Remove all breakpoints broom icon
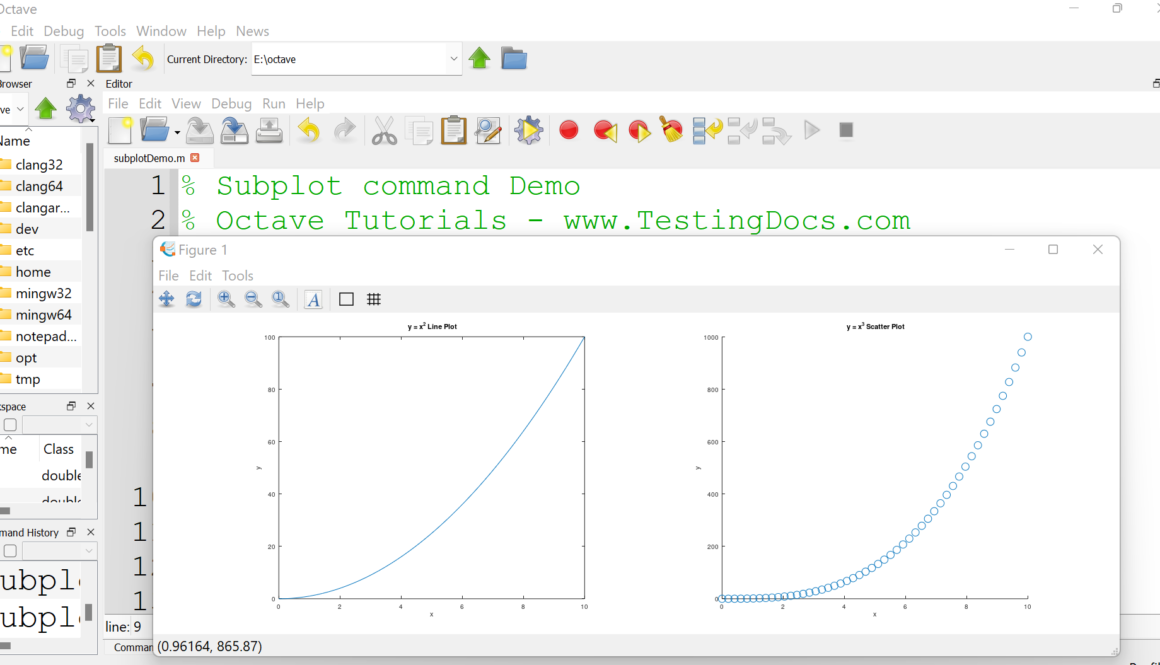 (x=672, y=129)
